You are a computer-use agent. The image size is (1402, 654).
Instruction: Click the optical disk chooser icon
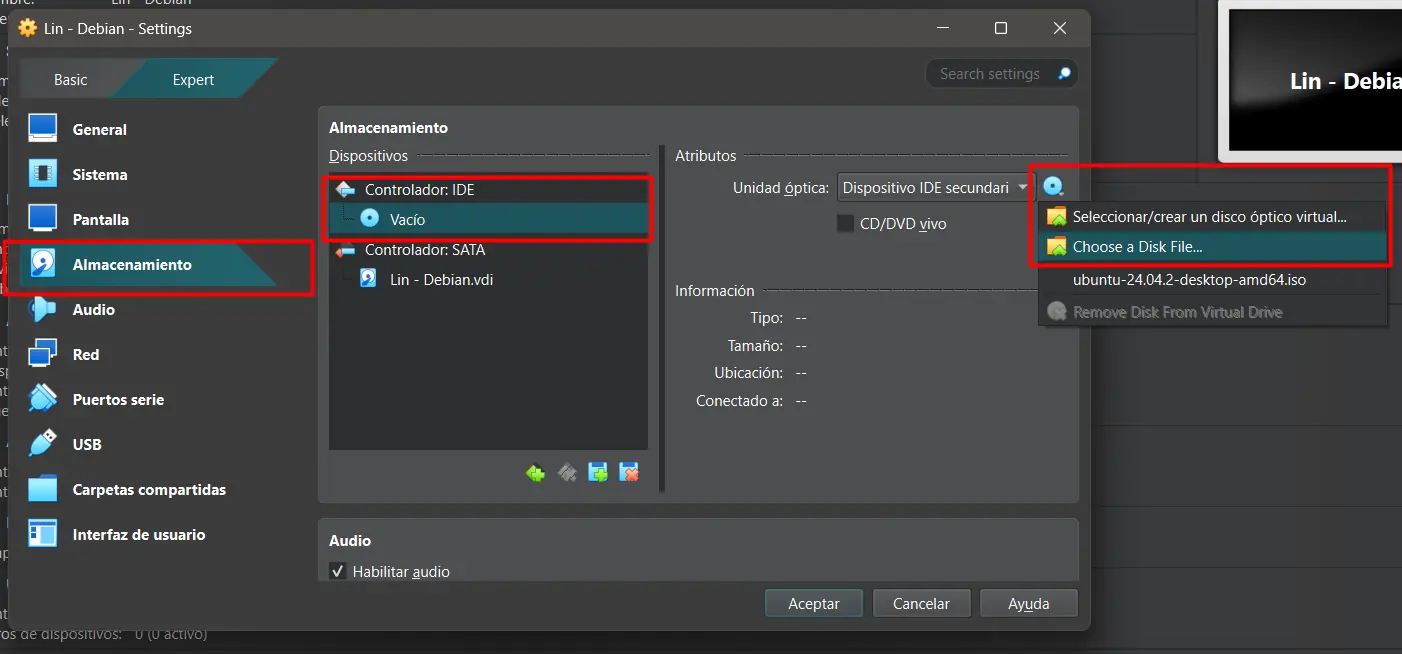click(1053, 187)
